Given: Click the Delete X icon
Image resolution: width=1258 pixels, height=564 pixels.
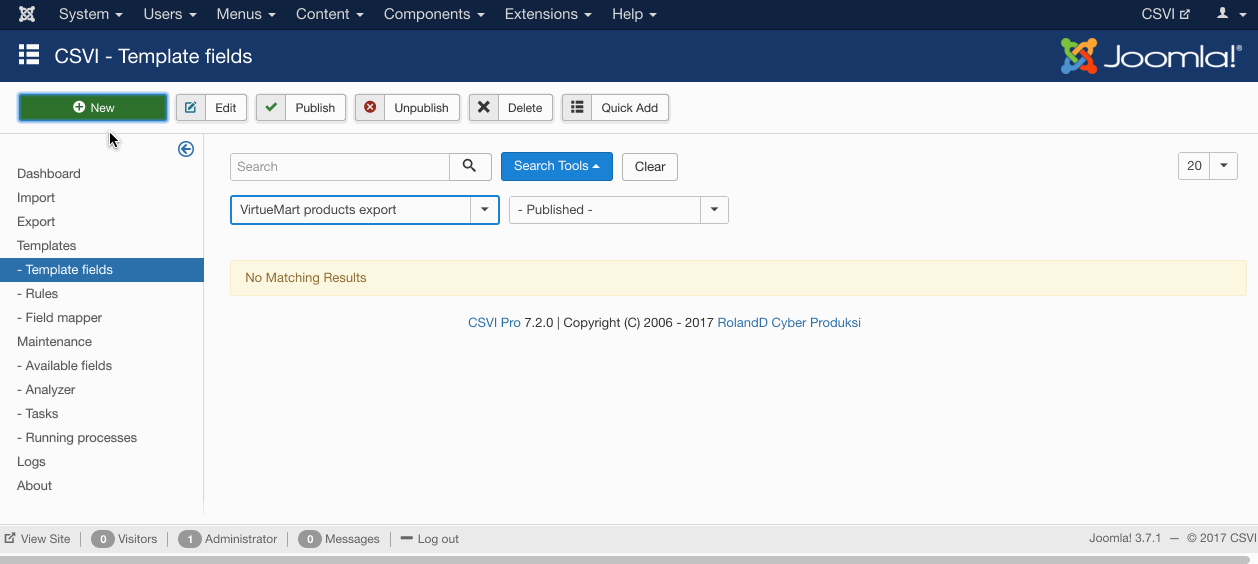Looking at the screenshot, I should coord(484,108).
